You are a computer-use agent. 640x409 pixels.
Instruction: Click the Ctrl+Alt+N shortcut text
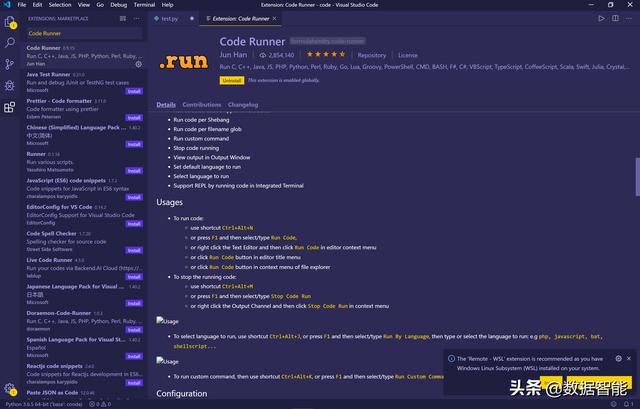(x=238, y=228)
